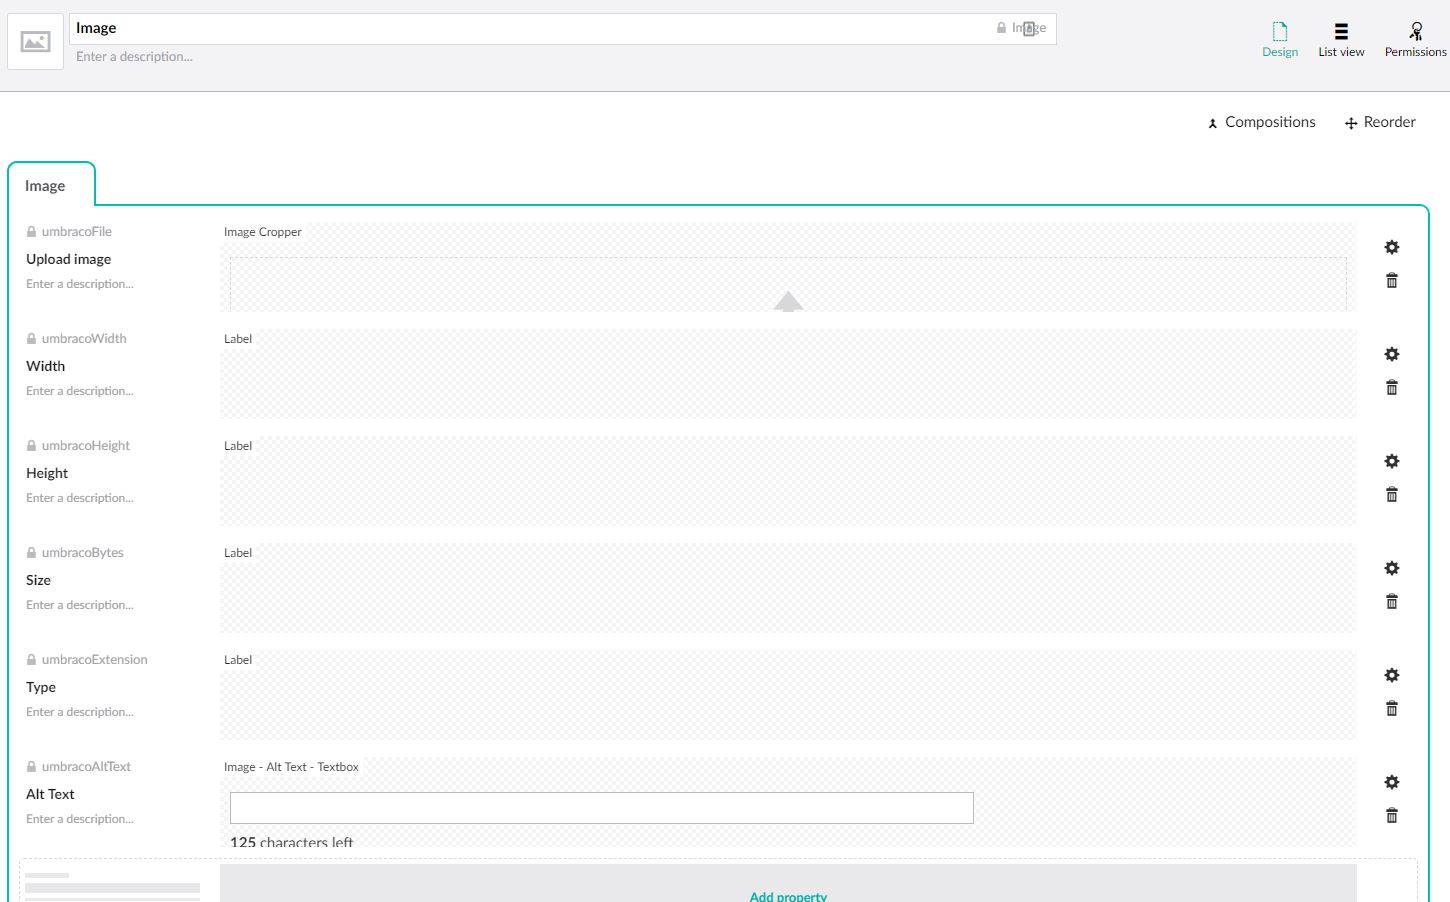Click Add property link
Viewport: 1450px width, 902px height.
click(788, 895)
